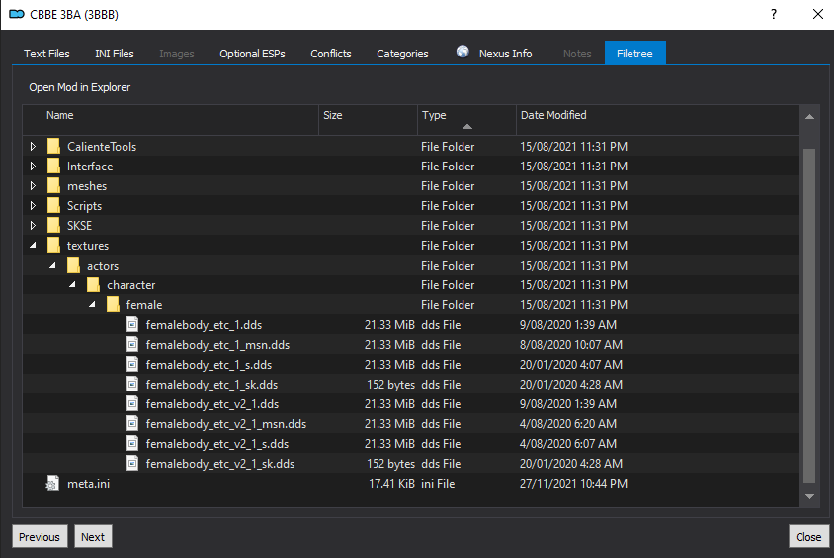834x558 pixels.
Task: Click the CalienteTools folder icon
Action: pyautogui.click(x=53, y=146)
